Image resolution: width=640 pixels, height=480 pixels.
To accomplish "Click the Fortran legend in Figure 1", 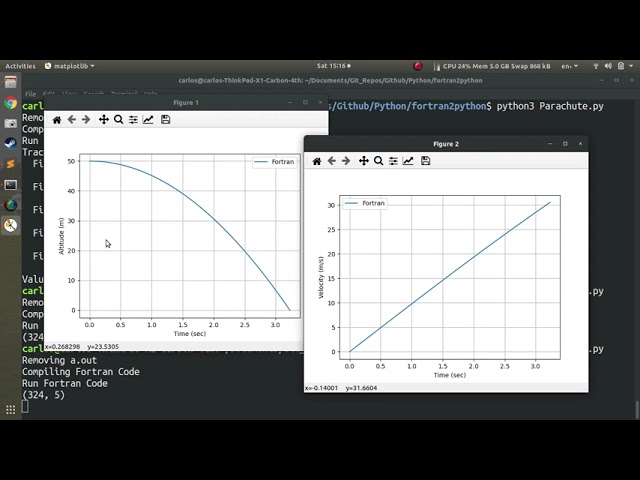I will click(275, 162).
